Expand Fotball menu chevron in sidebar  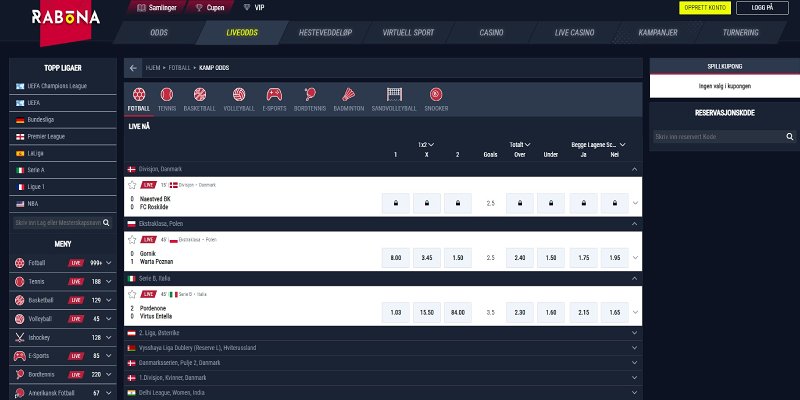pos(109,263)
